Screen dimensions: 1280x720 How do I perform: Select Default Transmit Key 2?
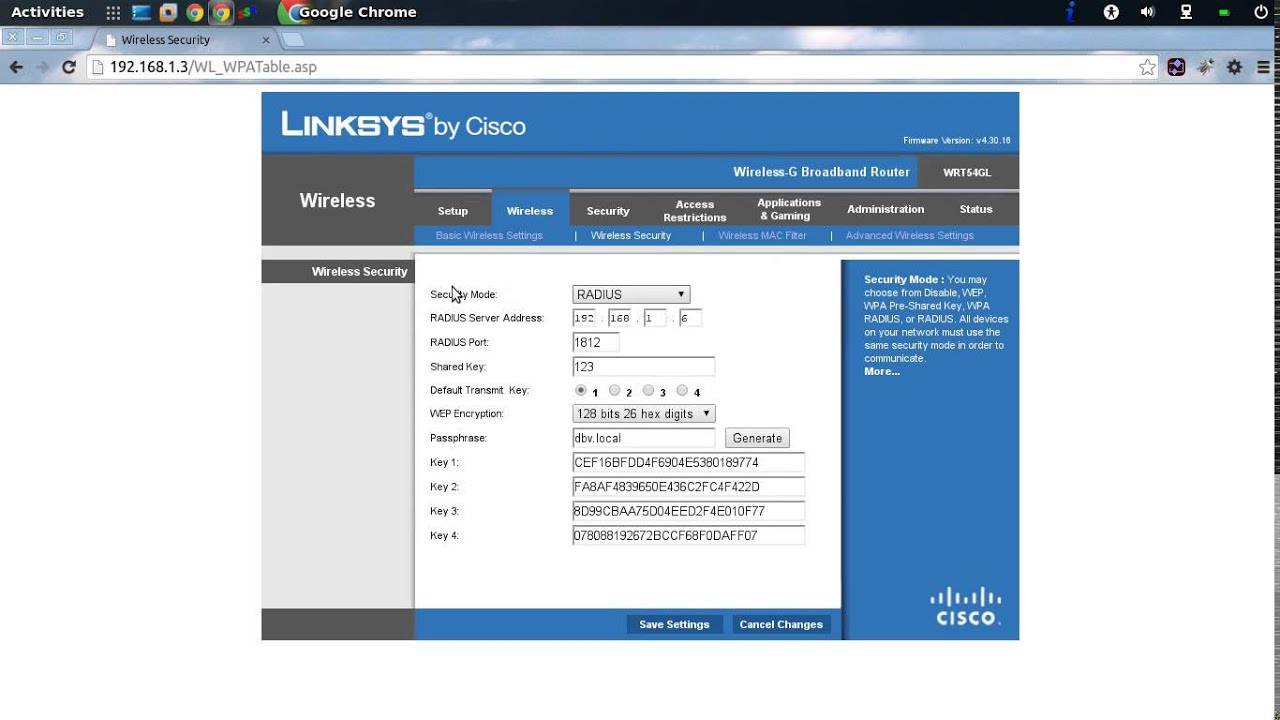coord(615,391)
